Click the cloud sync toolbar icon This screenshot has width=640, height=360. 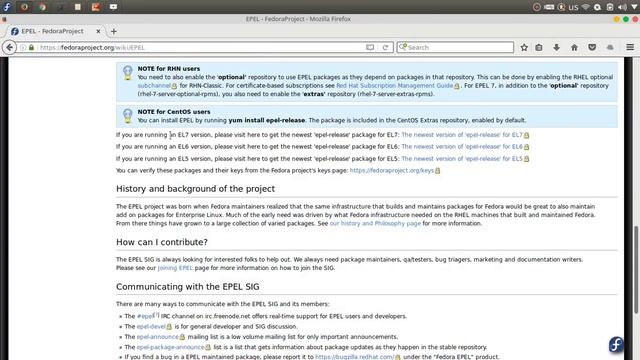(x=610, y=47)
